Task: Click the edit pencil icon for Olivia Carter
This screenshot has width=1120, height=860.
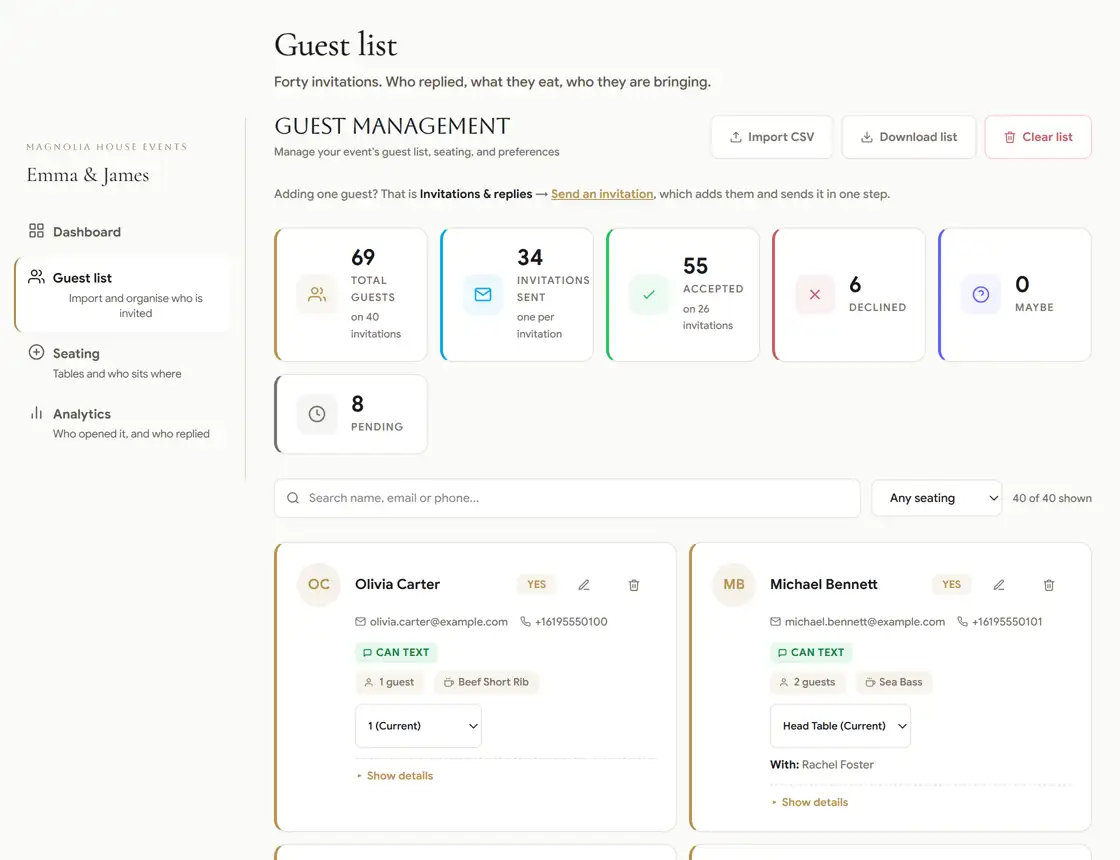Action: pos(584,585)
